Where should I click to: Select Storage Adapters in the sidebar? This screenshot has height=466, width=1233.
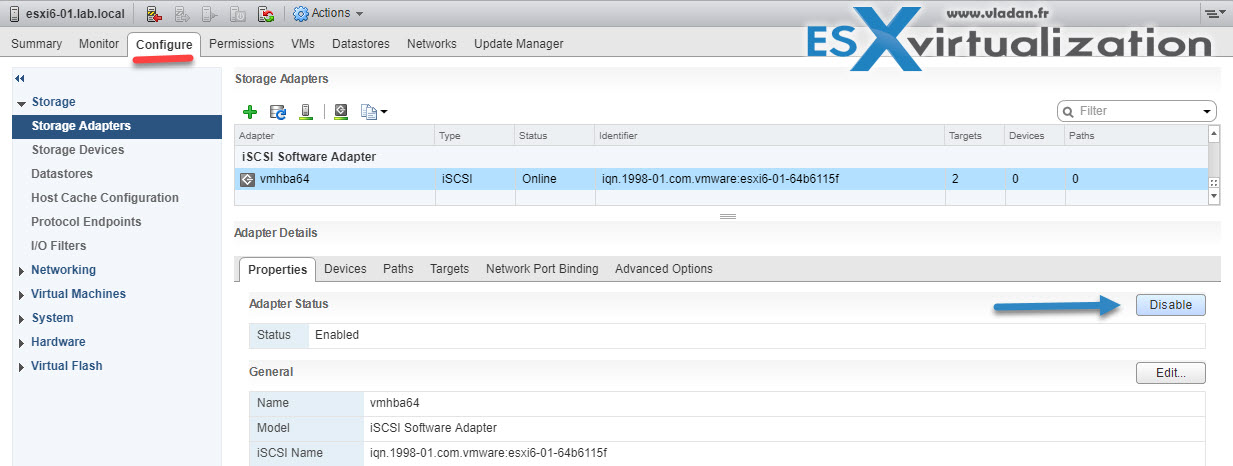[117, 126]
